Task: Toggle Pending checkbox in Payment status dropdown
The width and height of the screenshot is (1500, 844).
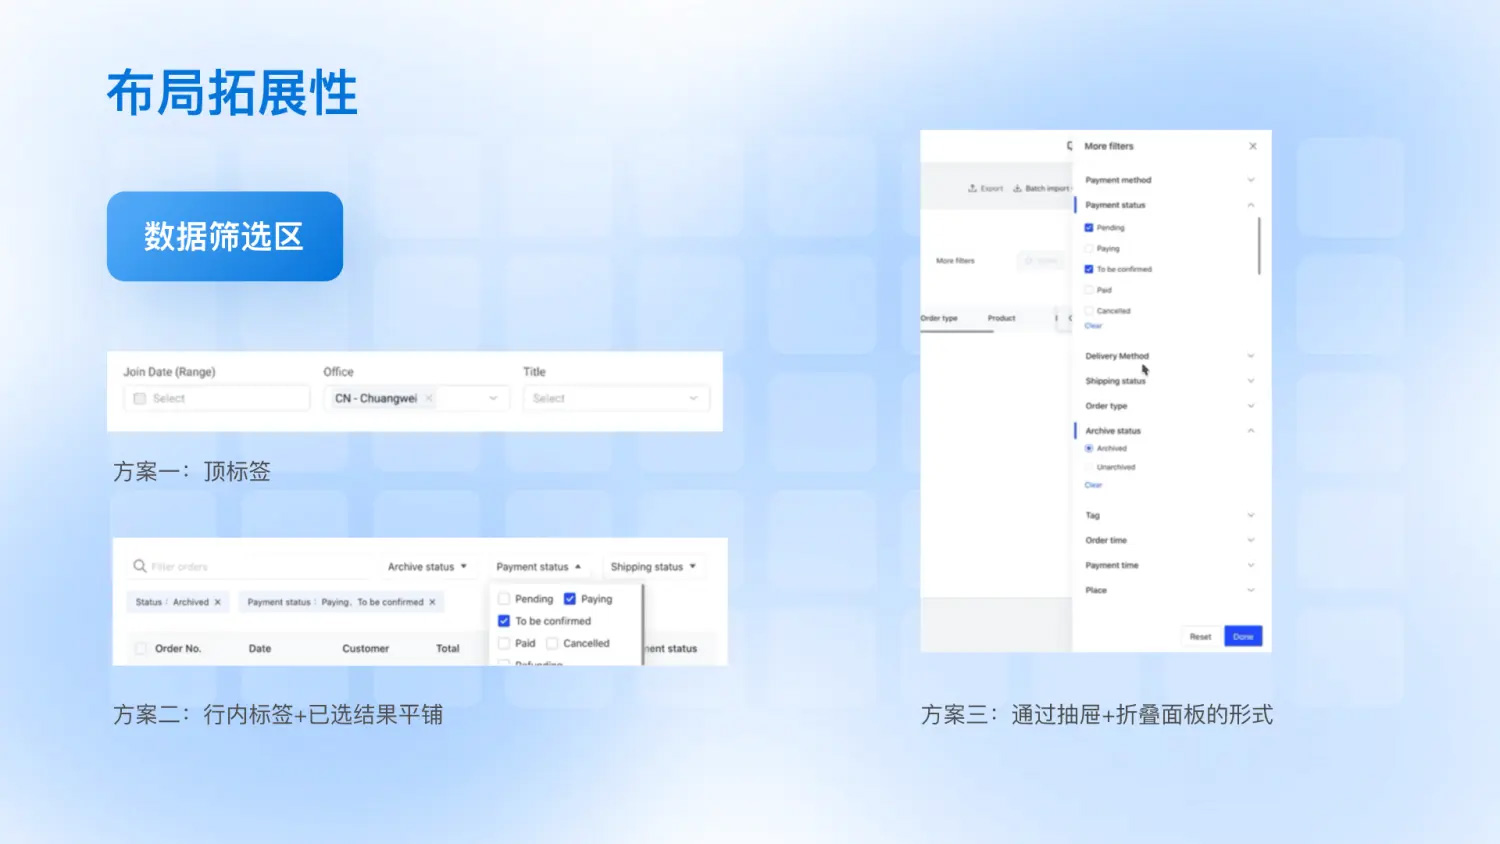Action: [x=504, y=599]
